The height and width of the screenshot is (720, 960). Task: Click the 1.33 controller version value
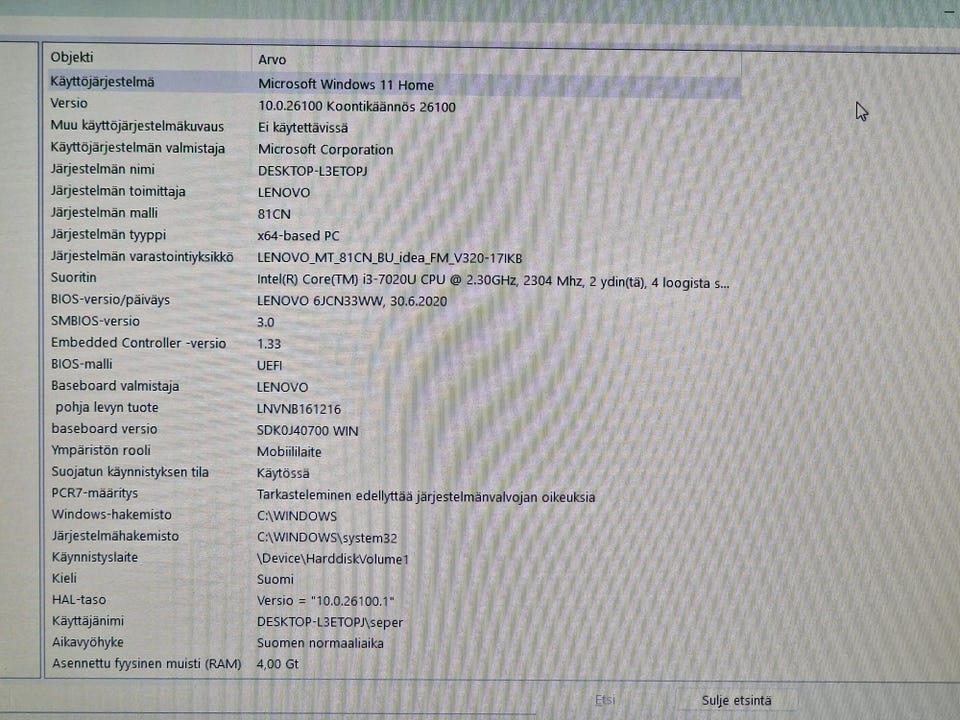coord(269,344)
